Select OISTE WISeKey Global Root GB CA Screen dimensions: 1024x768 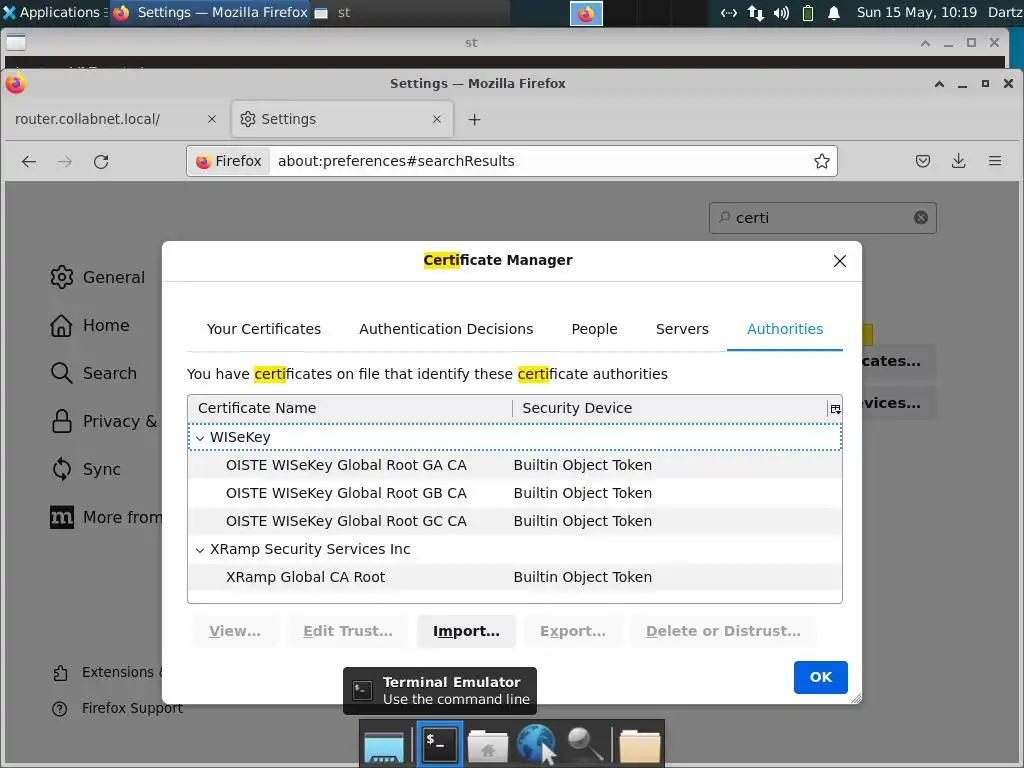tap(515, 493)
